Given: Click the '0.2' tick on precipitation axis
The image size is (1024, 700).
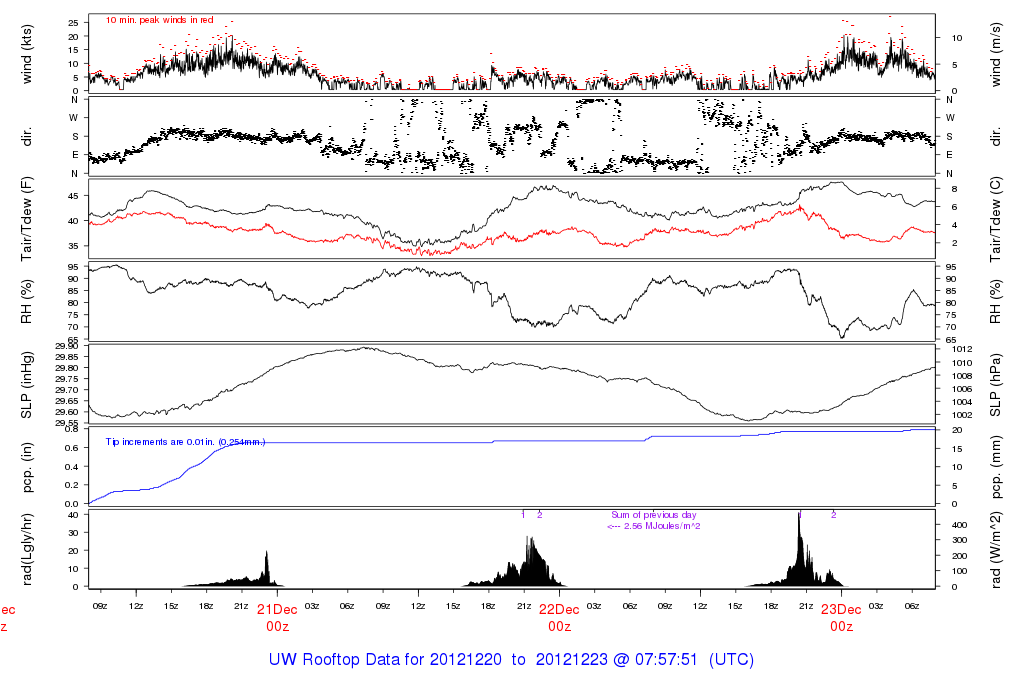Looking at the screenshot, I should point(72,485).
